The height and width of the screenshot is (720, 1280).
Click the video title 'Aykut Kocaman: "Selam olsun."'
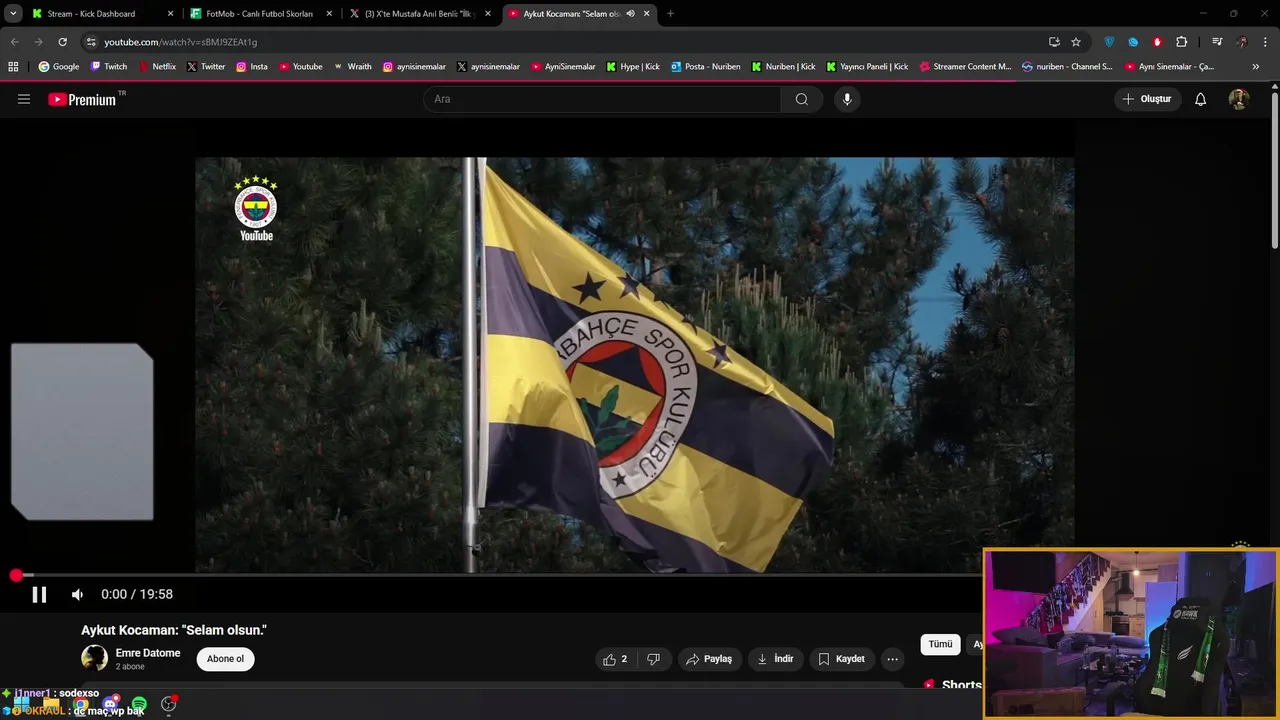point(174,630)
